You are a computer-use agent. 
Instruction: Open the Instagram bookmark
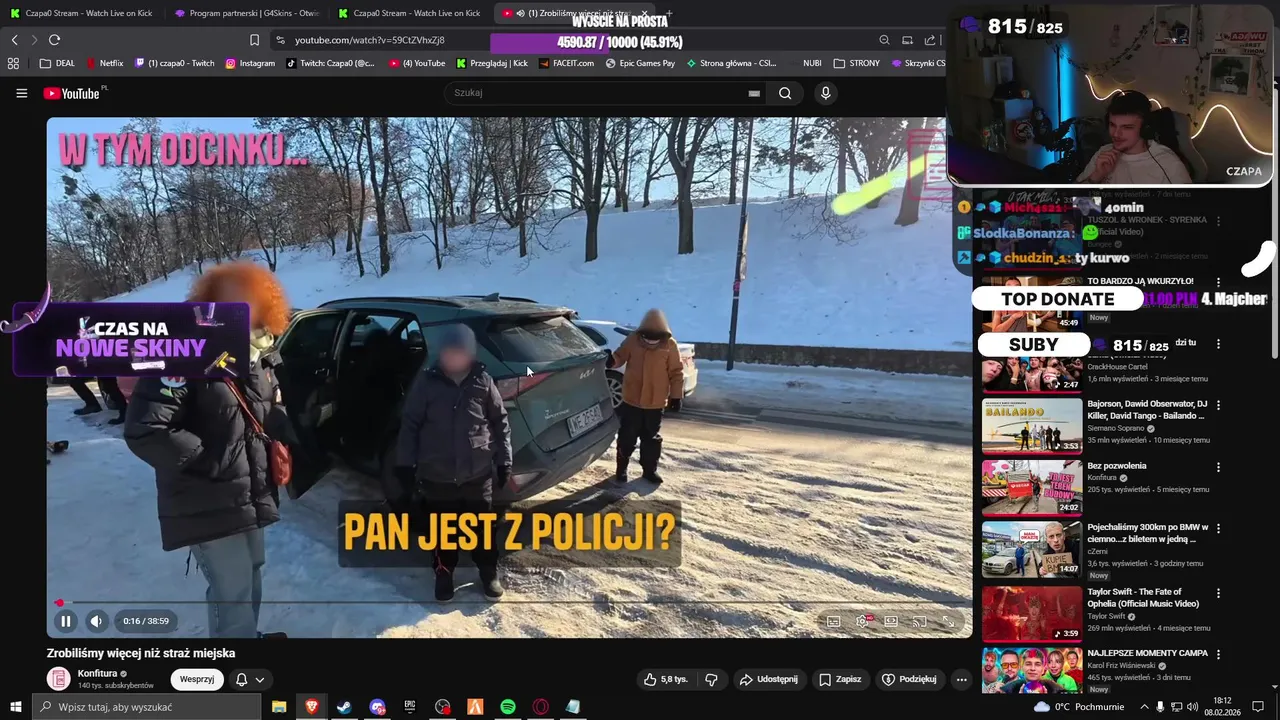point(250,63)
